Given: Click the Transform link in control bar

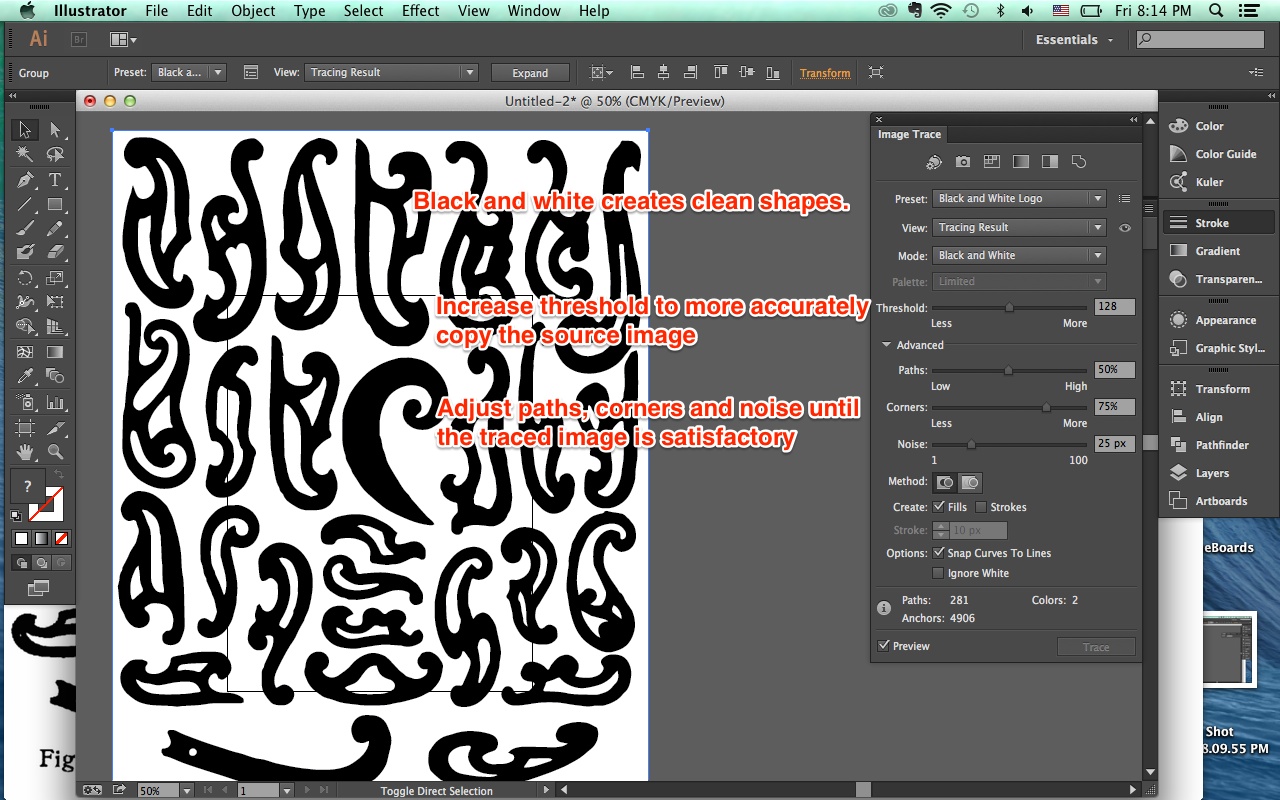Looking at the screenshot, I should 825,73.
